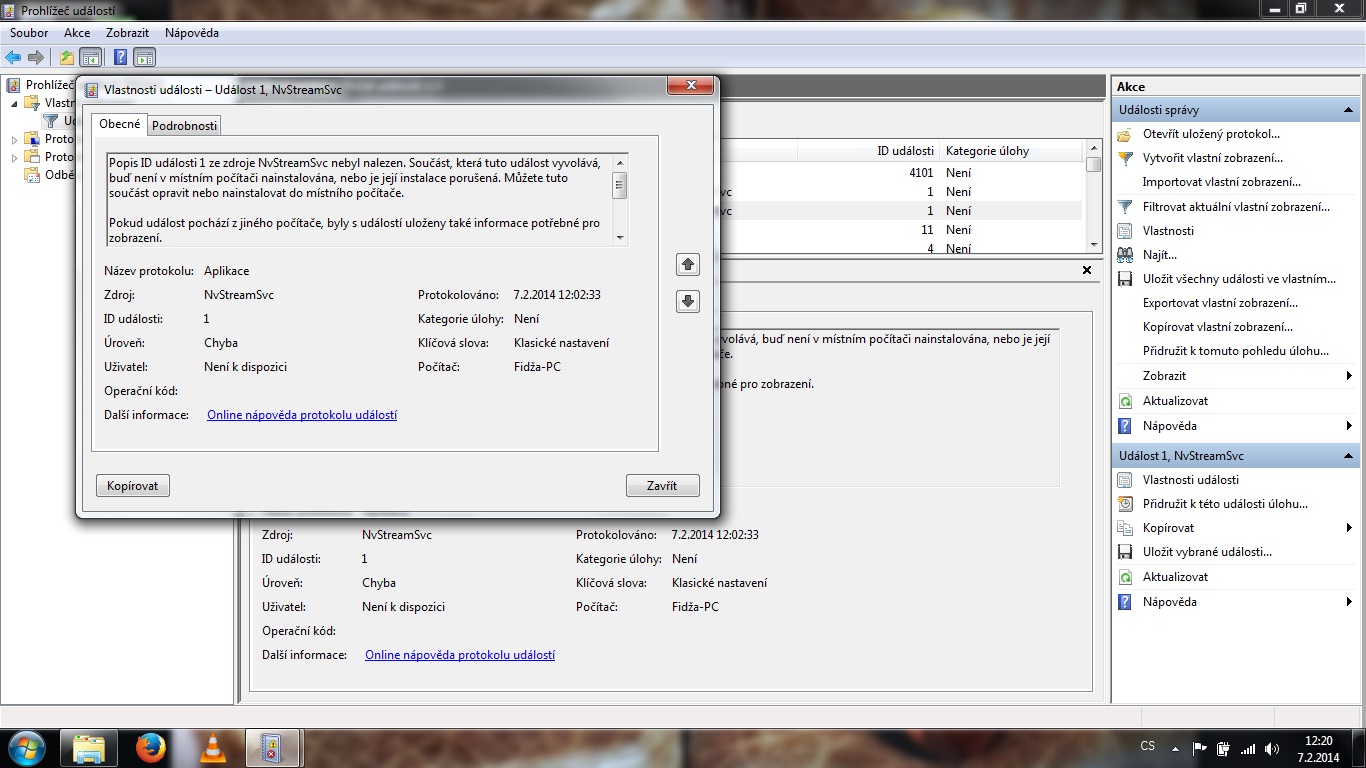
Task: Click the open-folder icon beside Otevřít uložený protokol
Action: point(1125,134)
